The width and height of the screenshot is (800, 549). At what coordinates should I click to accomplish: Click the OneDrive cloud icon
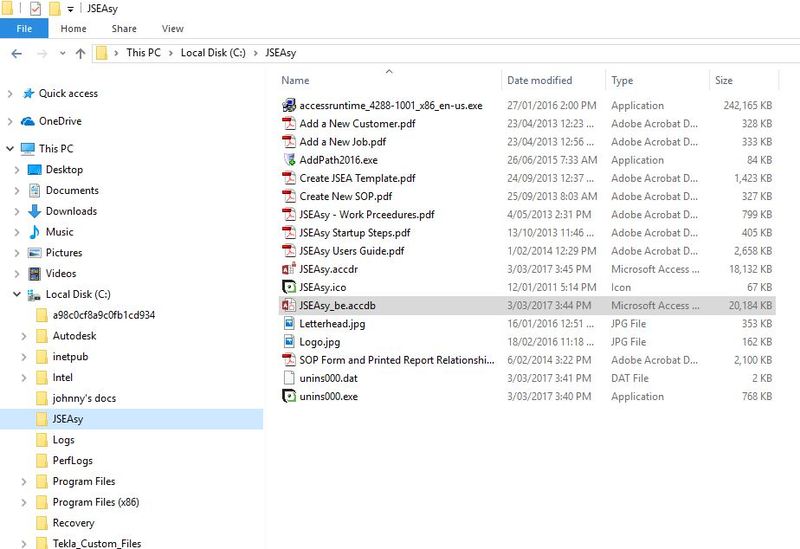(x=28, y=121)
